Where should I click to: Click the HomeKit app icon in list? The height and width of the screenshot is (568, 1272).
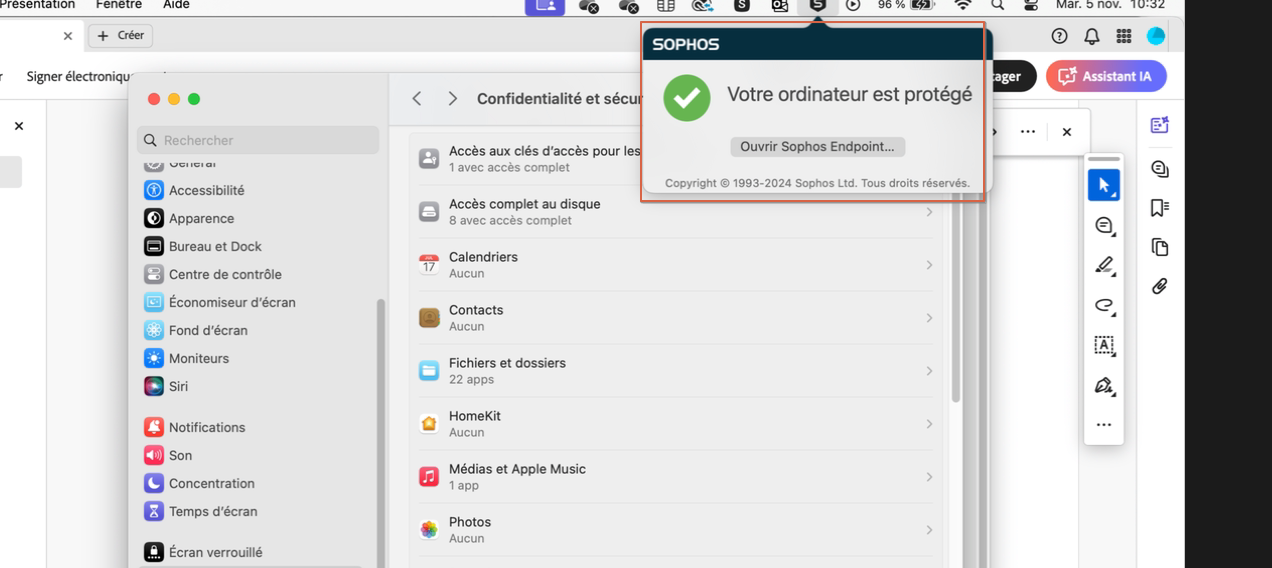click(x=429, y=424)
